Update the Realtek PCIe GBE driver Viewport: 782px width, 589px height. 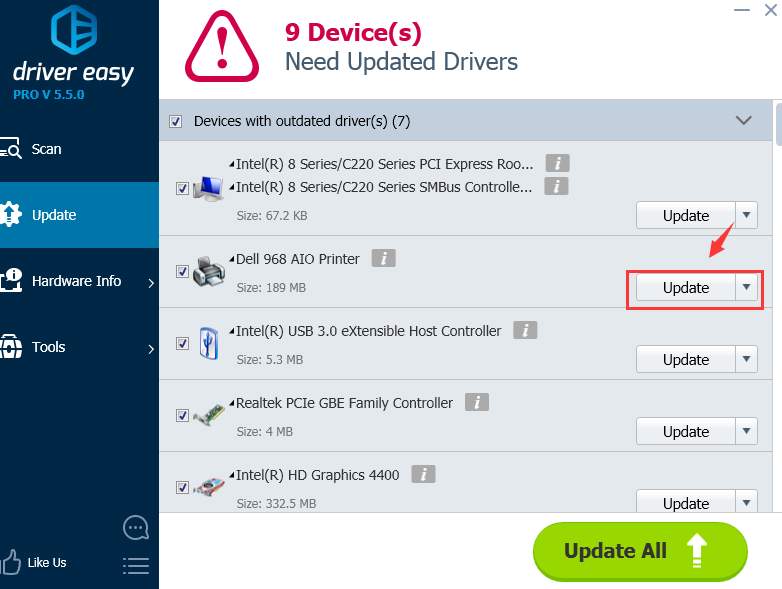[x=686, y=431]
